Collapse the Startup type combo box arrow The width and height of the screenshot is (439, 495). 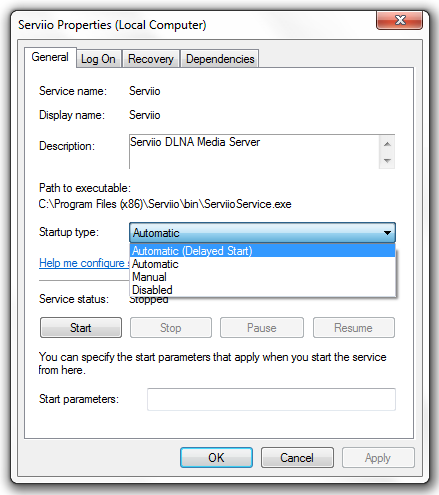(x=387, y=233)
